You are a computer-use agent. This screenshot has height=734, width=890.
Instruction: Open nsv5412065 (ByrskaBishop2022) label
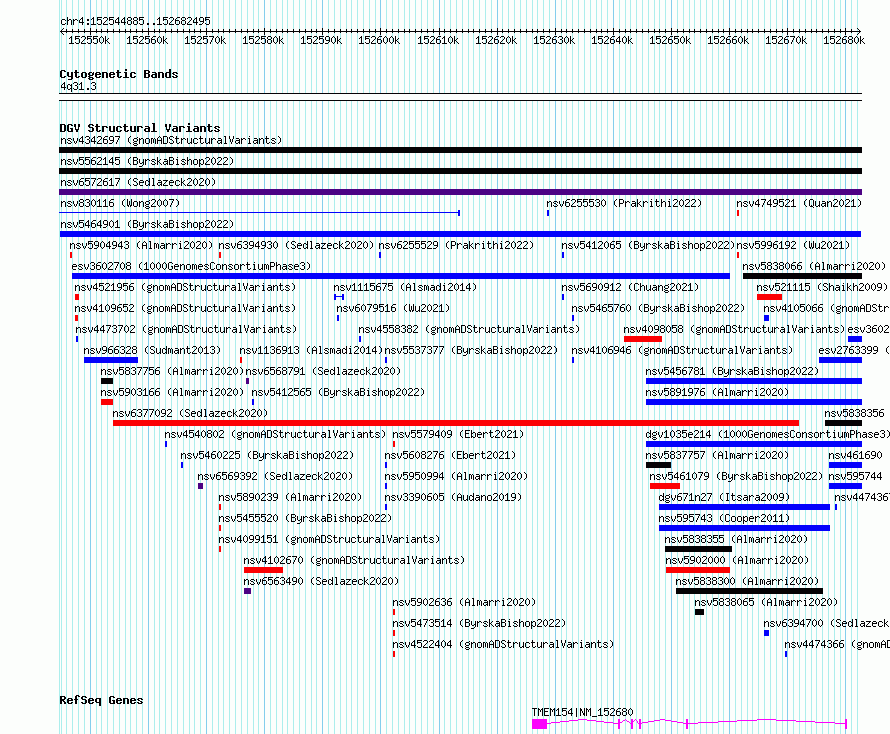648,245
